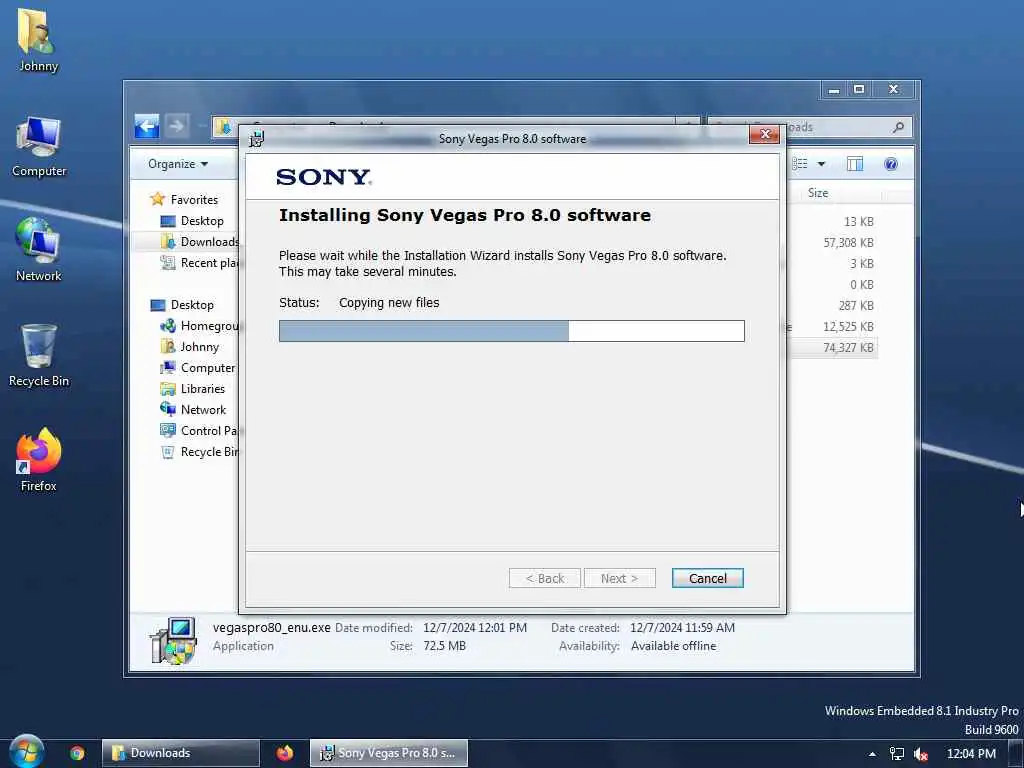Open Explorer help button
The width and height of the screenshot is (1024, 768).
[891, 164]
